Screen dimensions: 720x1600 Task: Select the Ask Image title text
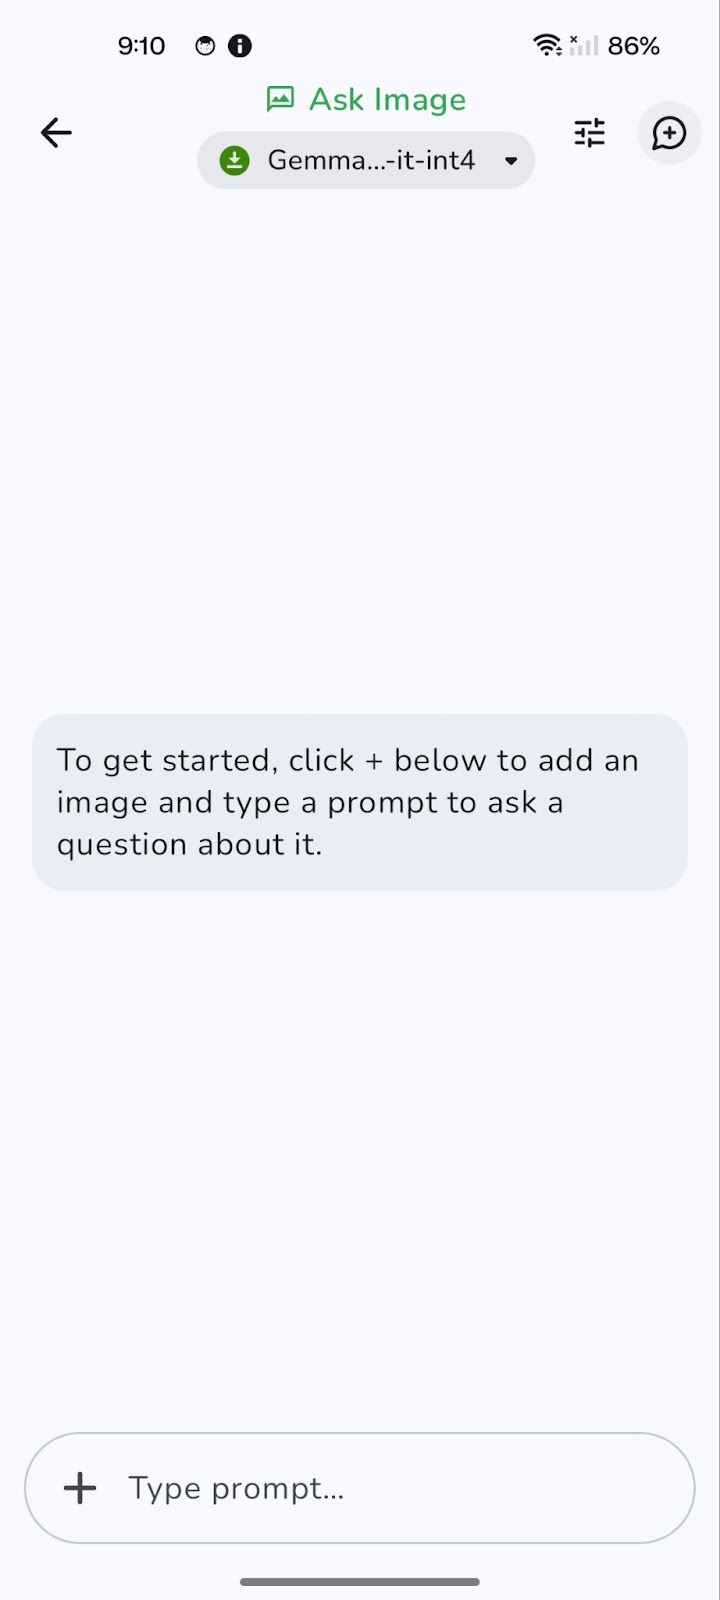pos(388,99)
